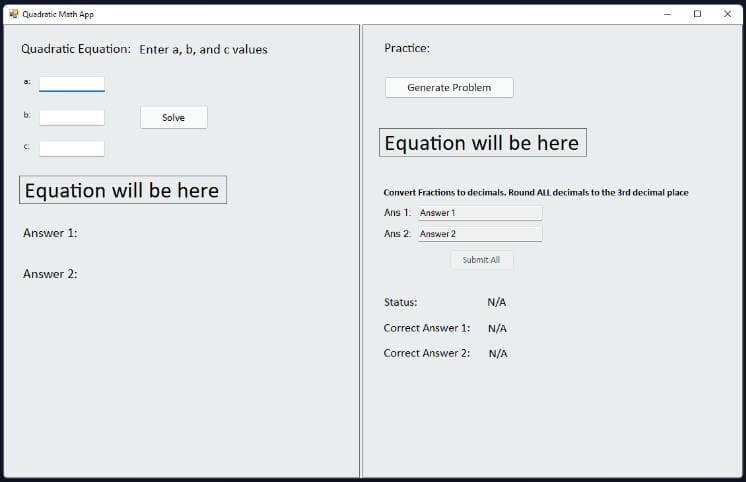Screen dimensions: 746x482
Task: Click the 'Ans 1:' label
Action: point(397,213)
